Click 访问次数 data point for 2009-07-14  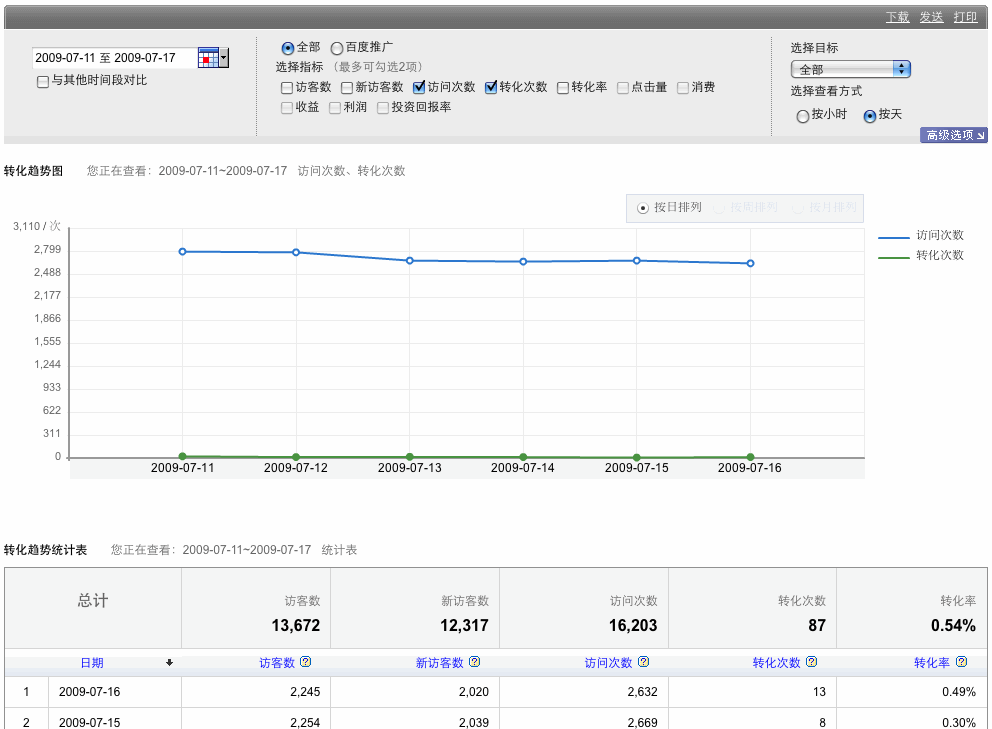tap(523, 261)
